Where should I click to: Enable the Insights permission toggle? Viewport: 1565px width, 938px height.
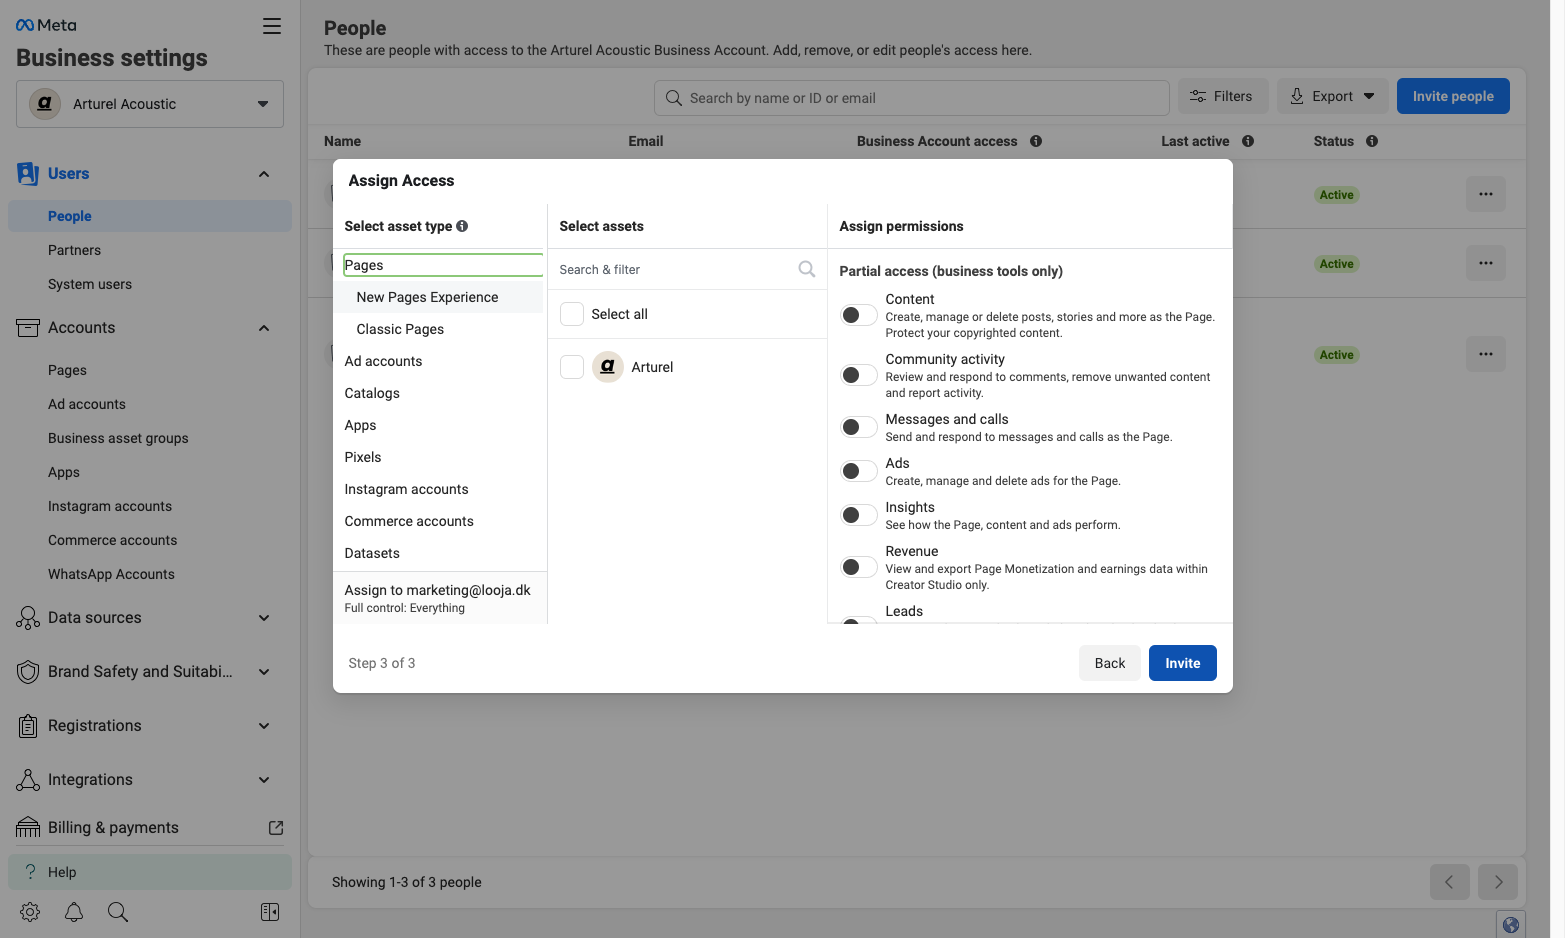pos(859,515)
